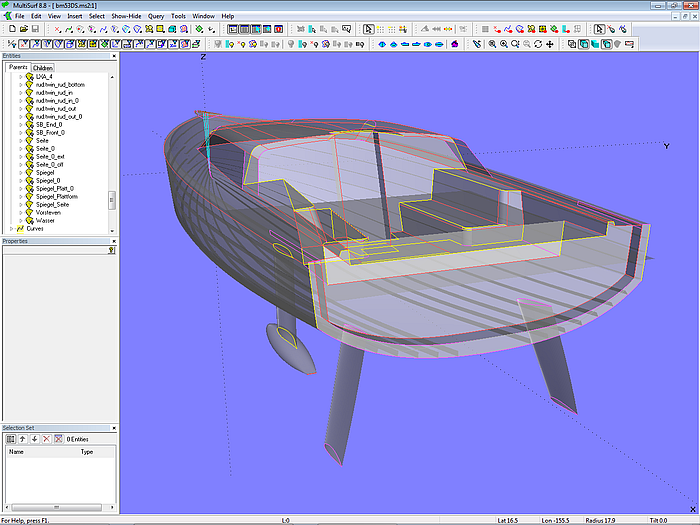Toggle the third view mode button with cyan
The height and width of the screenshot is (525, 700).
point(256,29)
